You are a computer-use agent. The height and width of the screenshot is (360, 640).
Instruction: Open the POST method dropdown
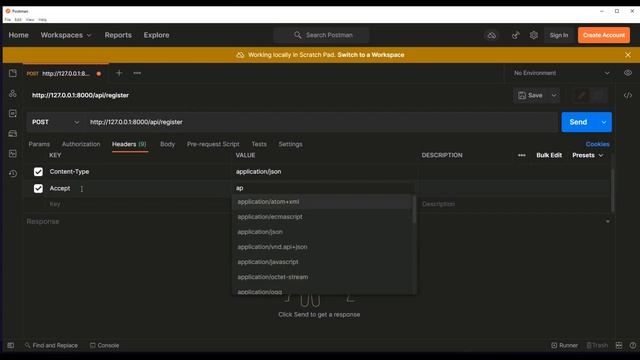56,122
